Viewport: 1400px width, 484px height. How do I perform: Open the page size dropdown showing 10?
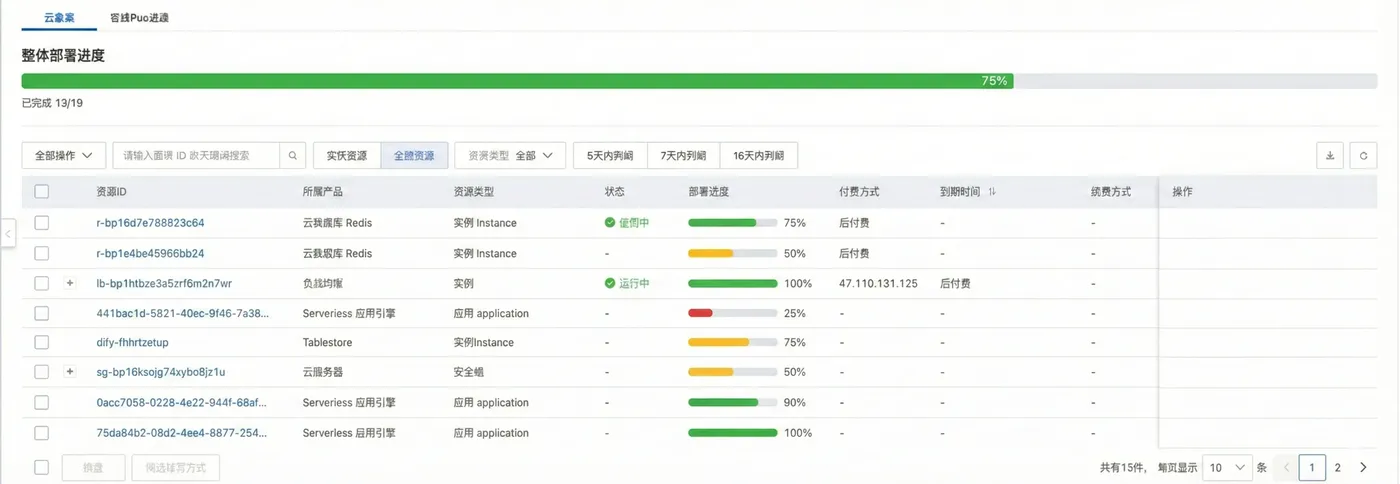1226,467
